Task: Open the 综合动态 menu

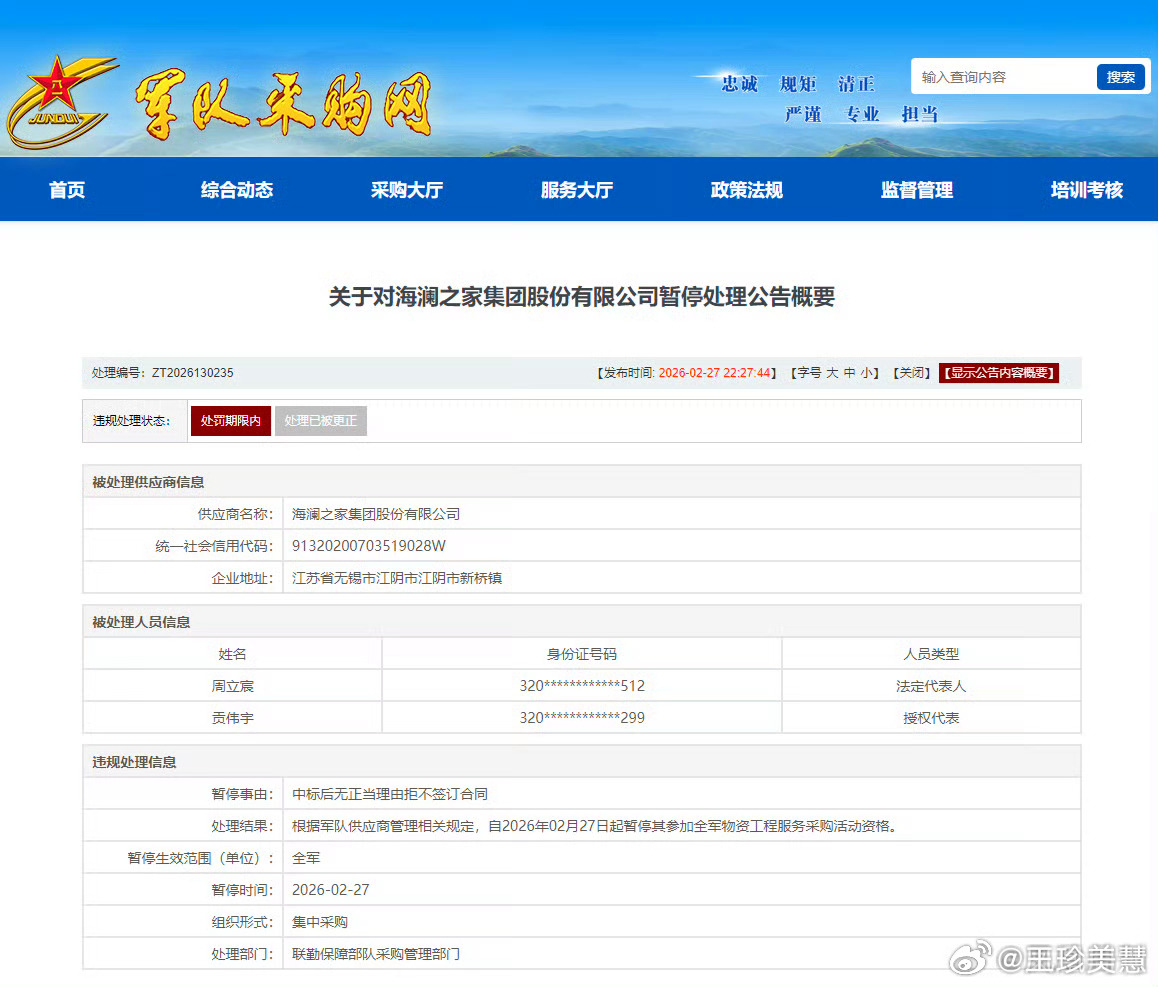Action: click(236, 189)
